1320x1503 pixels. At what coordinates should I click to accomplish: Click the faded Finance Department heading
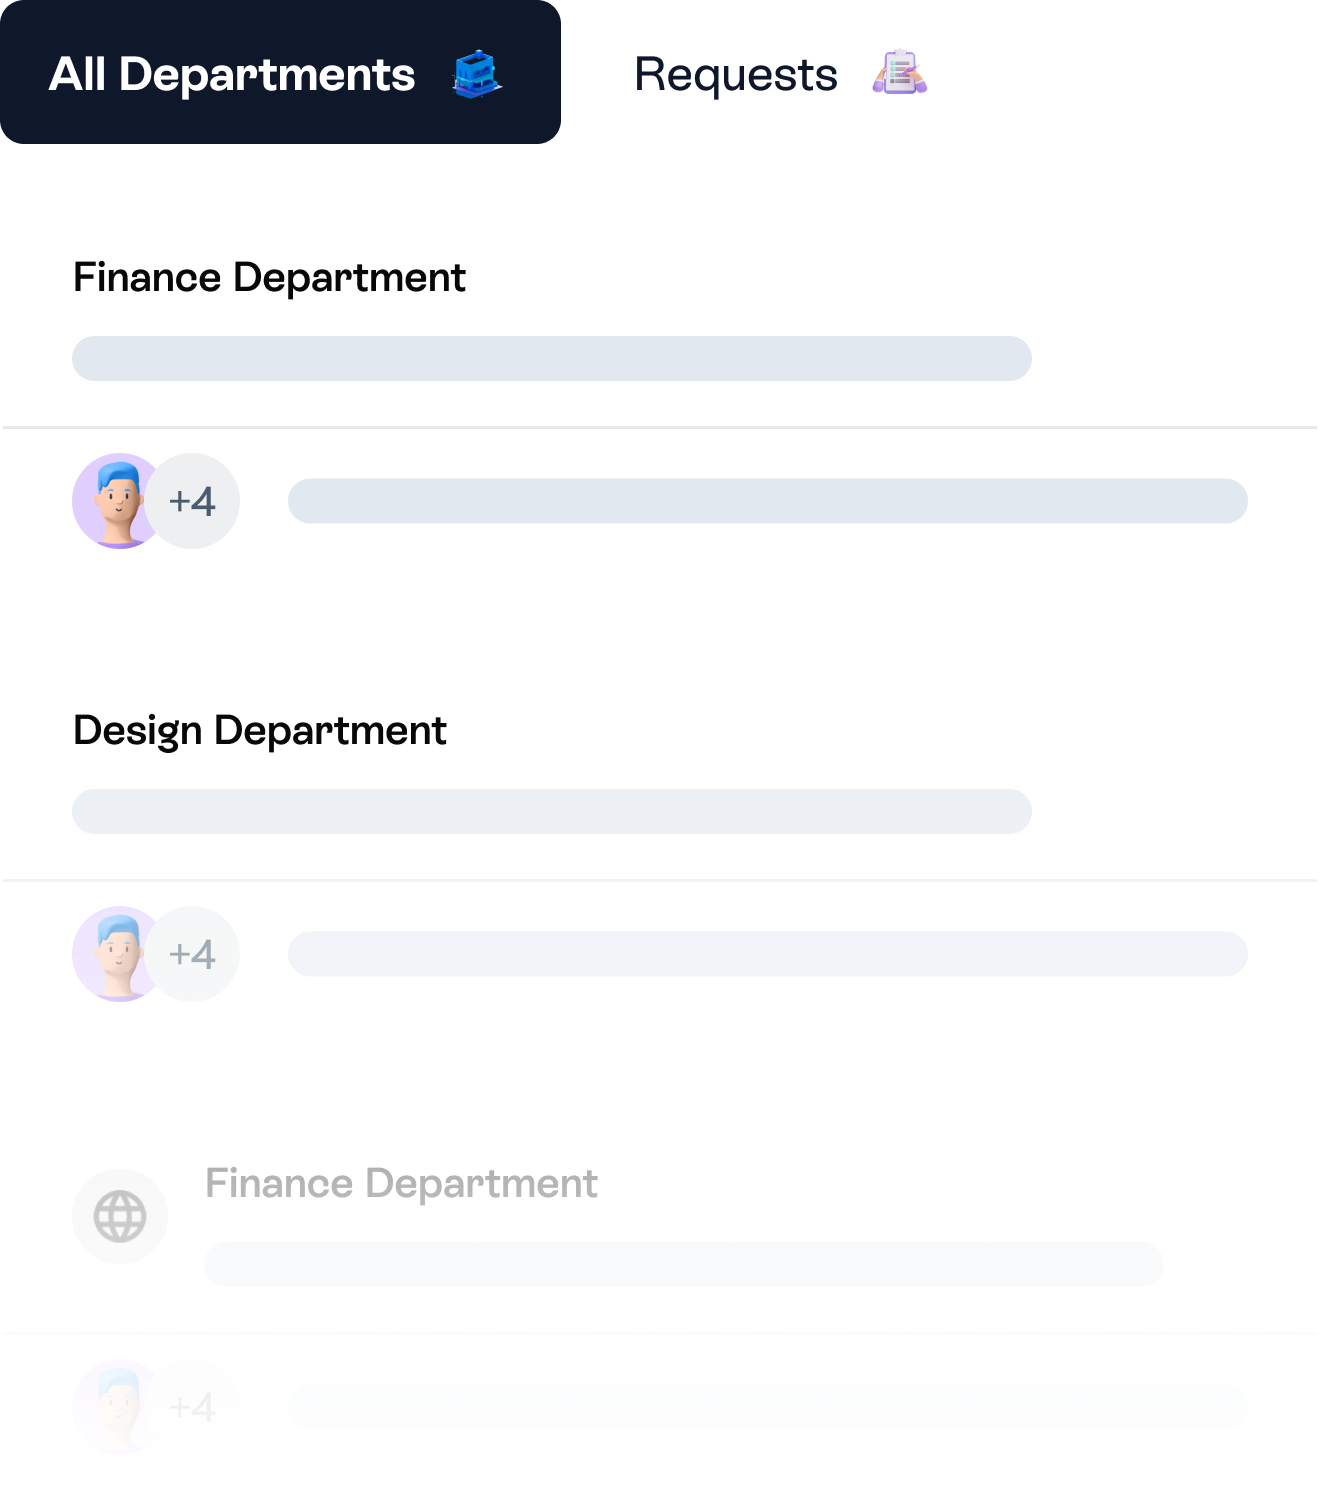pyautogui.click(x=401, y=1183)
